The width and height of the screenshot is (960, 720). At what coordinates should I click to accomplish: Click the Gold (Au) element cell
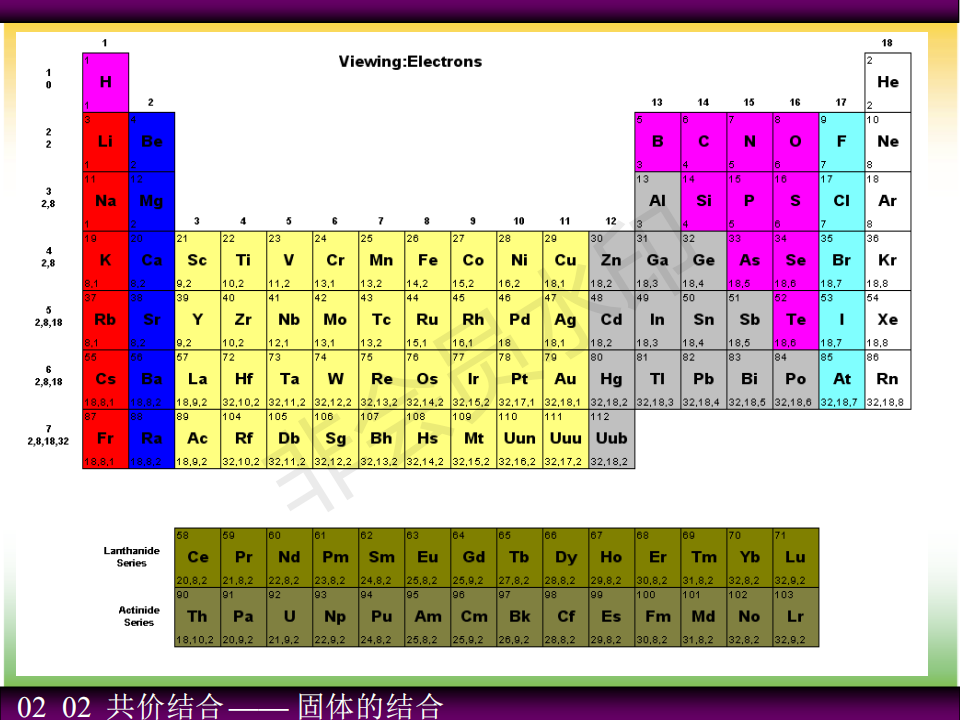point(565,379)
